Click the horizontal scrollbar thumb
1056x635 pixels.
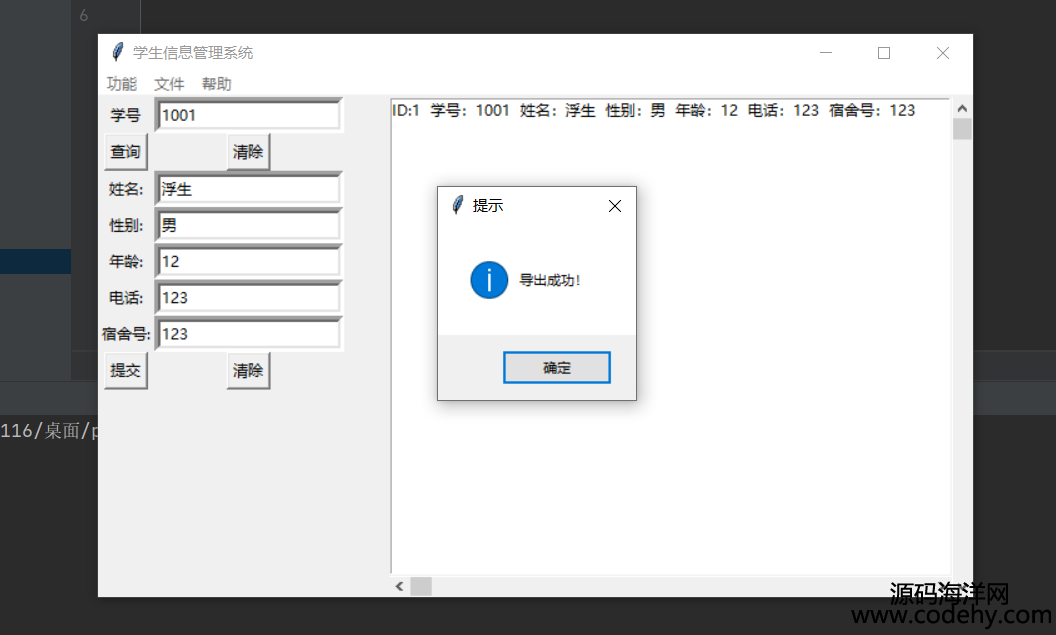421,587
